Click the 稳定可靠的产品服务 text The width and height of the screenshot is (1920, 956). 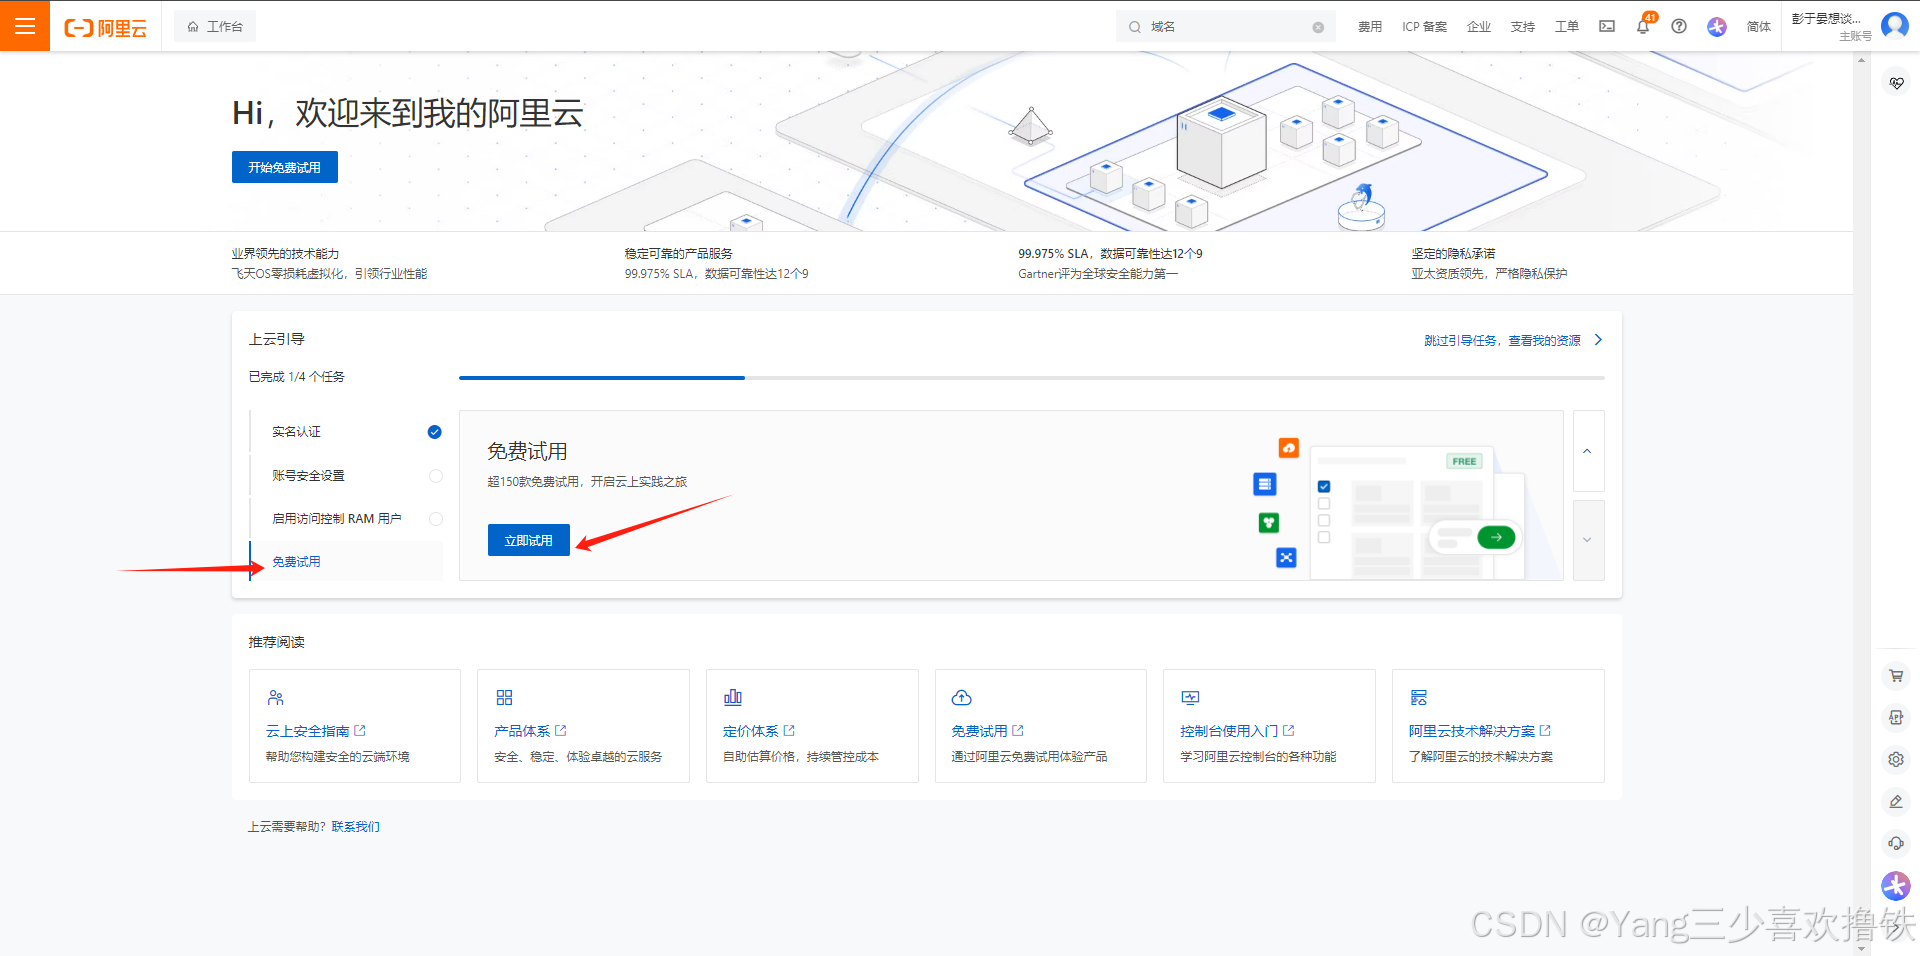(679, 254)
